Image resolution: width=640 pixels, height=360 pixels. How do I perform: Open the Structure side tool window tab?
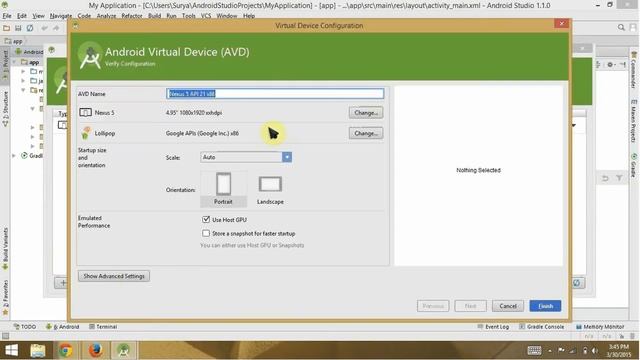tap(5, 109)
